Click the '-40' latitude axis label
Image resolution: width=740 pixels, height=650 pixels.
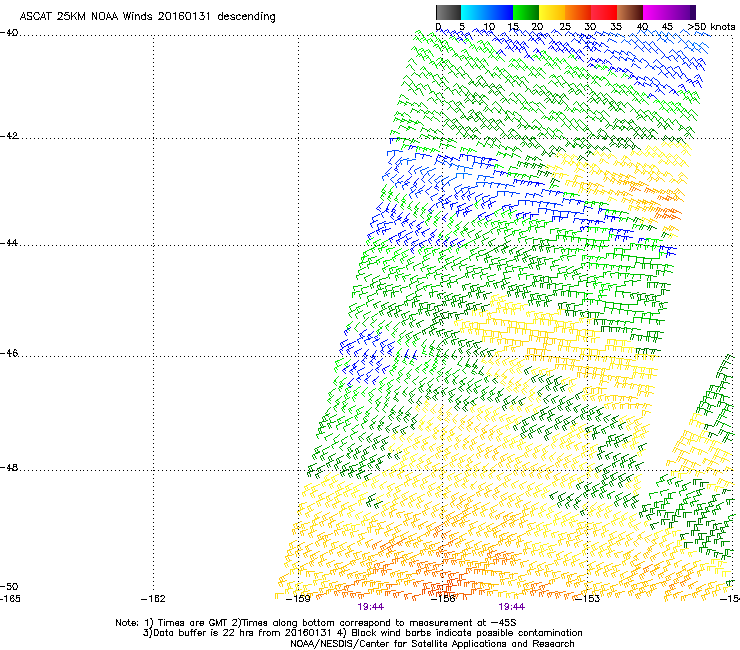click(x=9, y=33)
